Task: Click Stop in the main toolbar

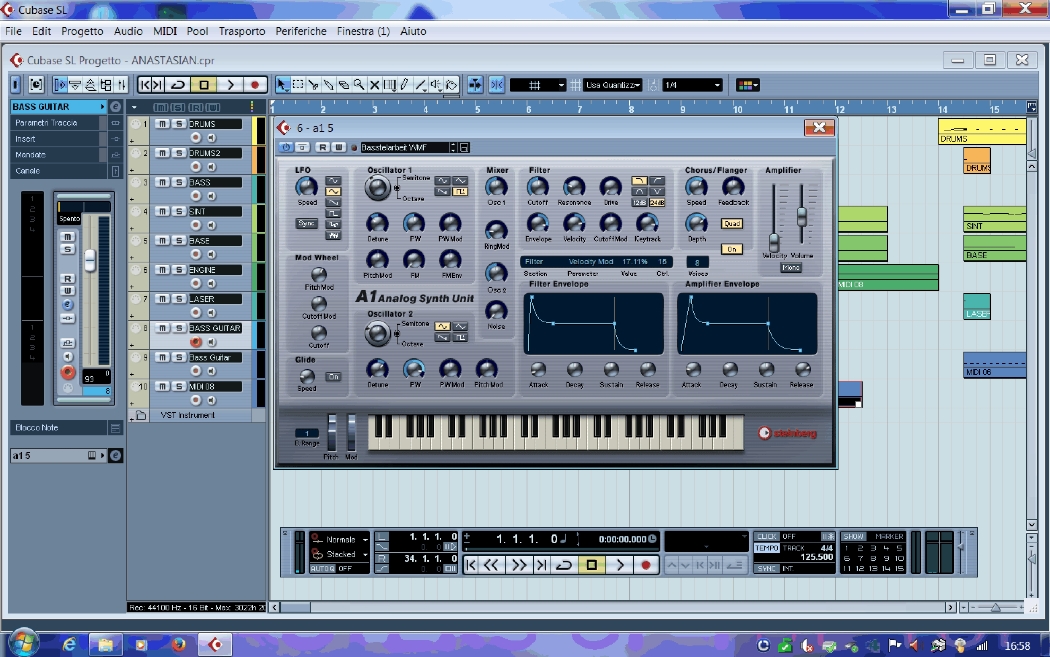Action: point(204,85)
